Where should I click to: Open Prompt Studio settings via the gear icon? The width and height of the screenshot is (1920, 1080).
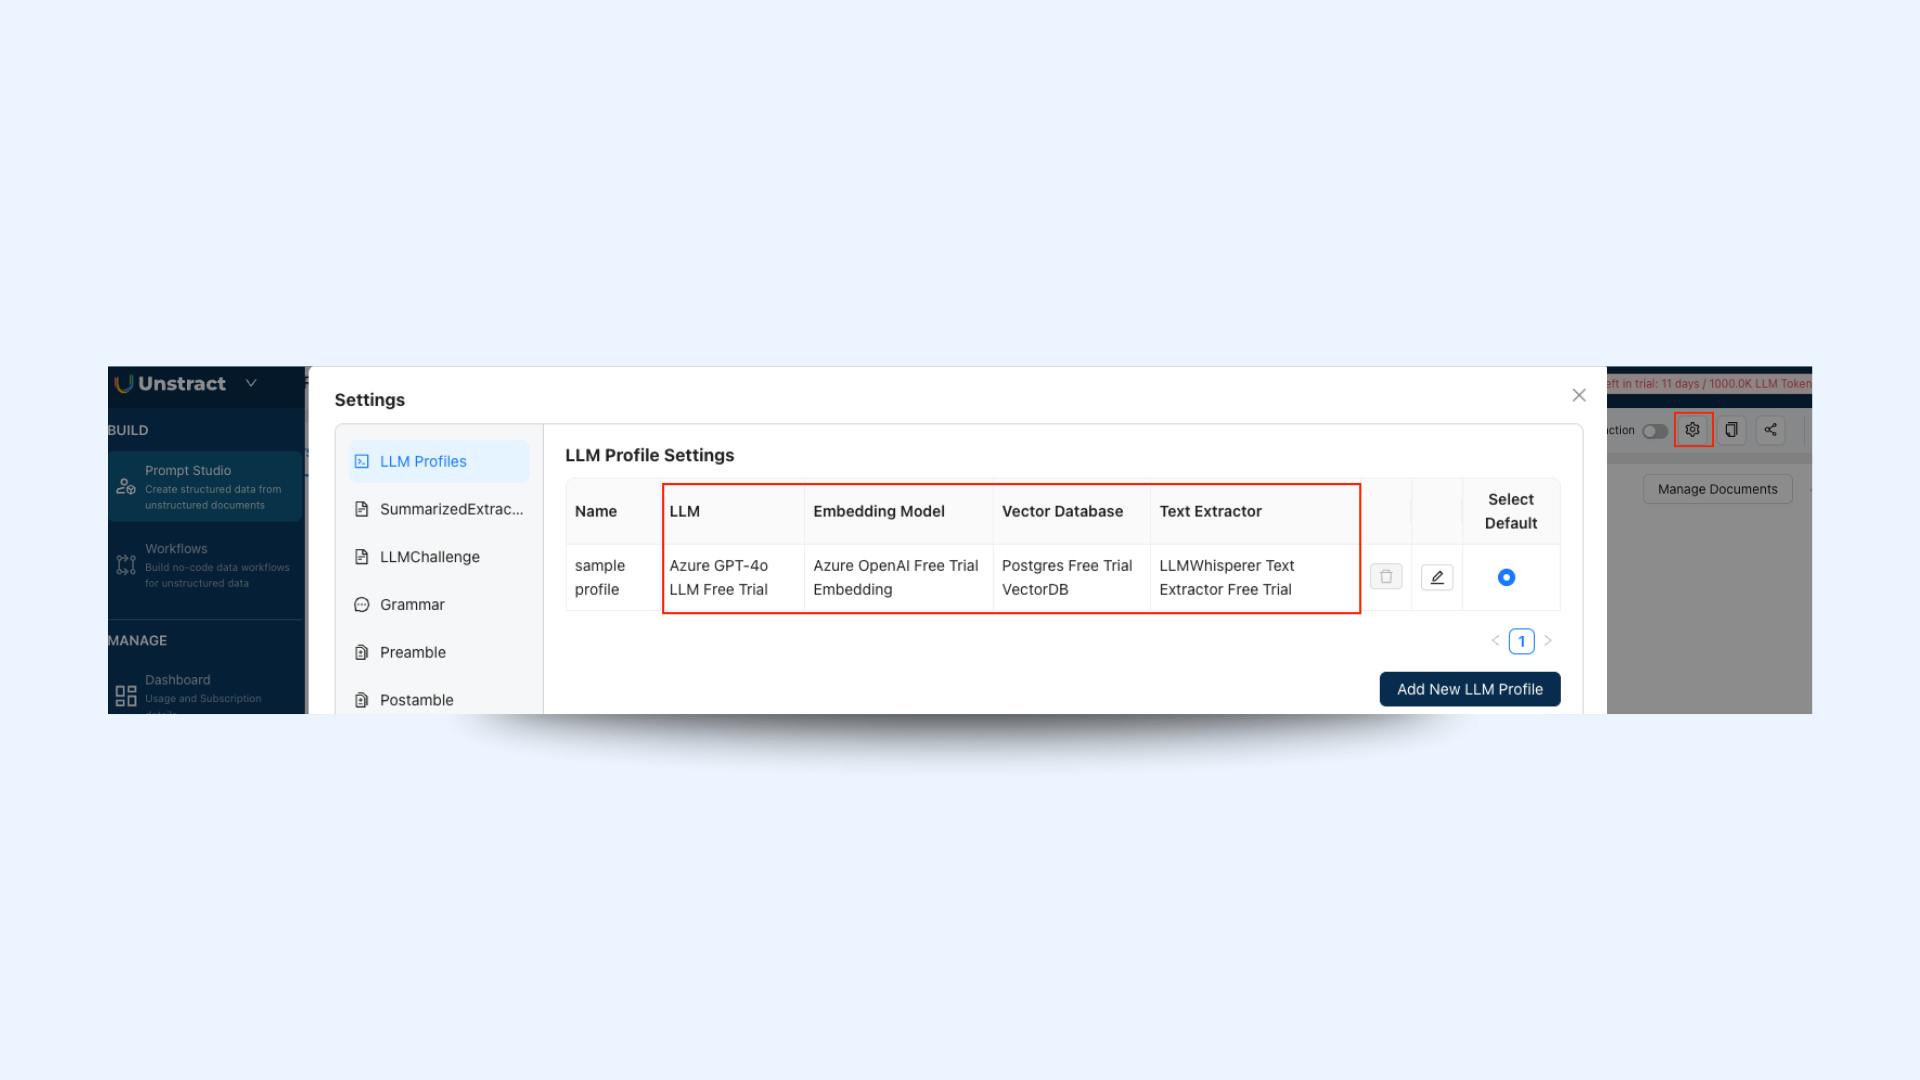(x=1693, y=430)
